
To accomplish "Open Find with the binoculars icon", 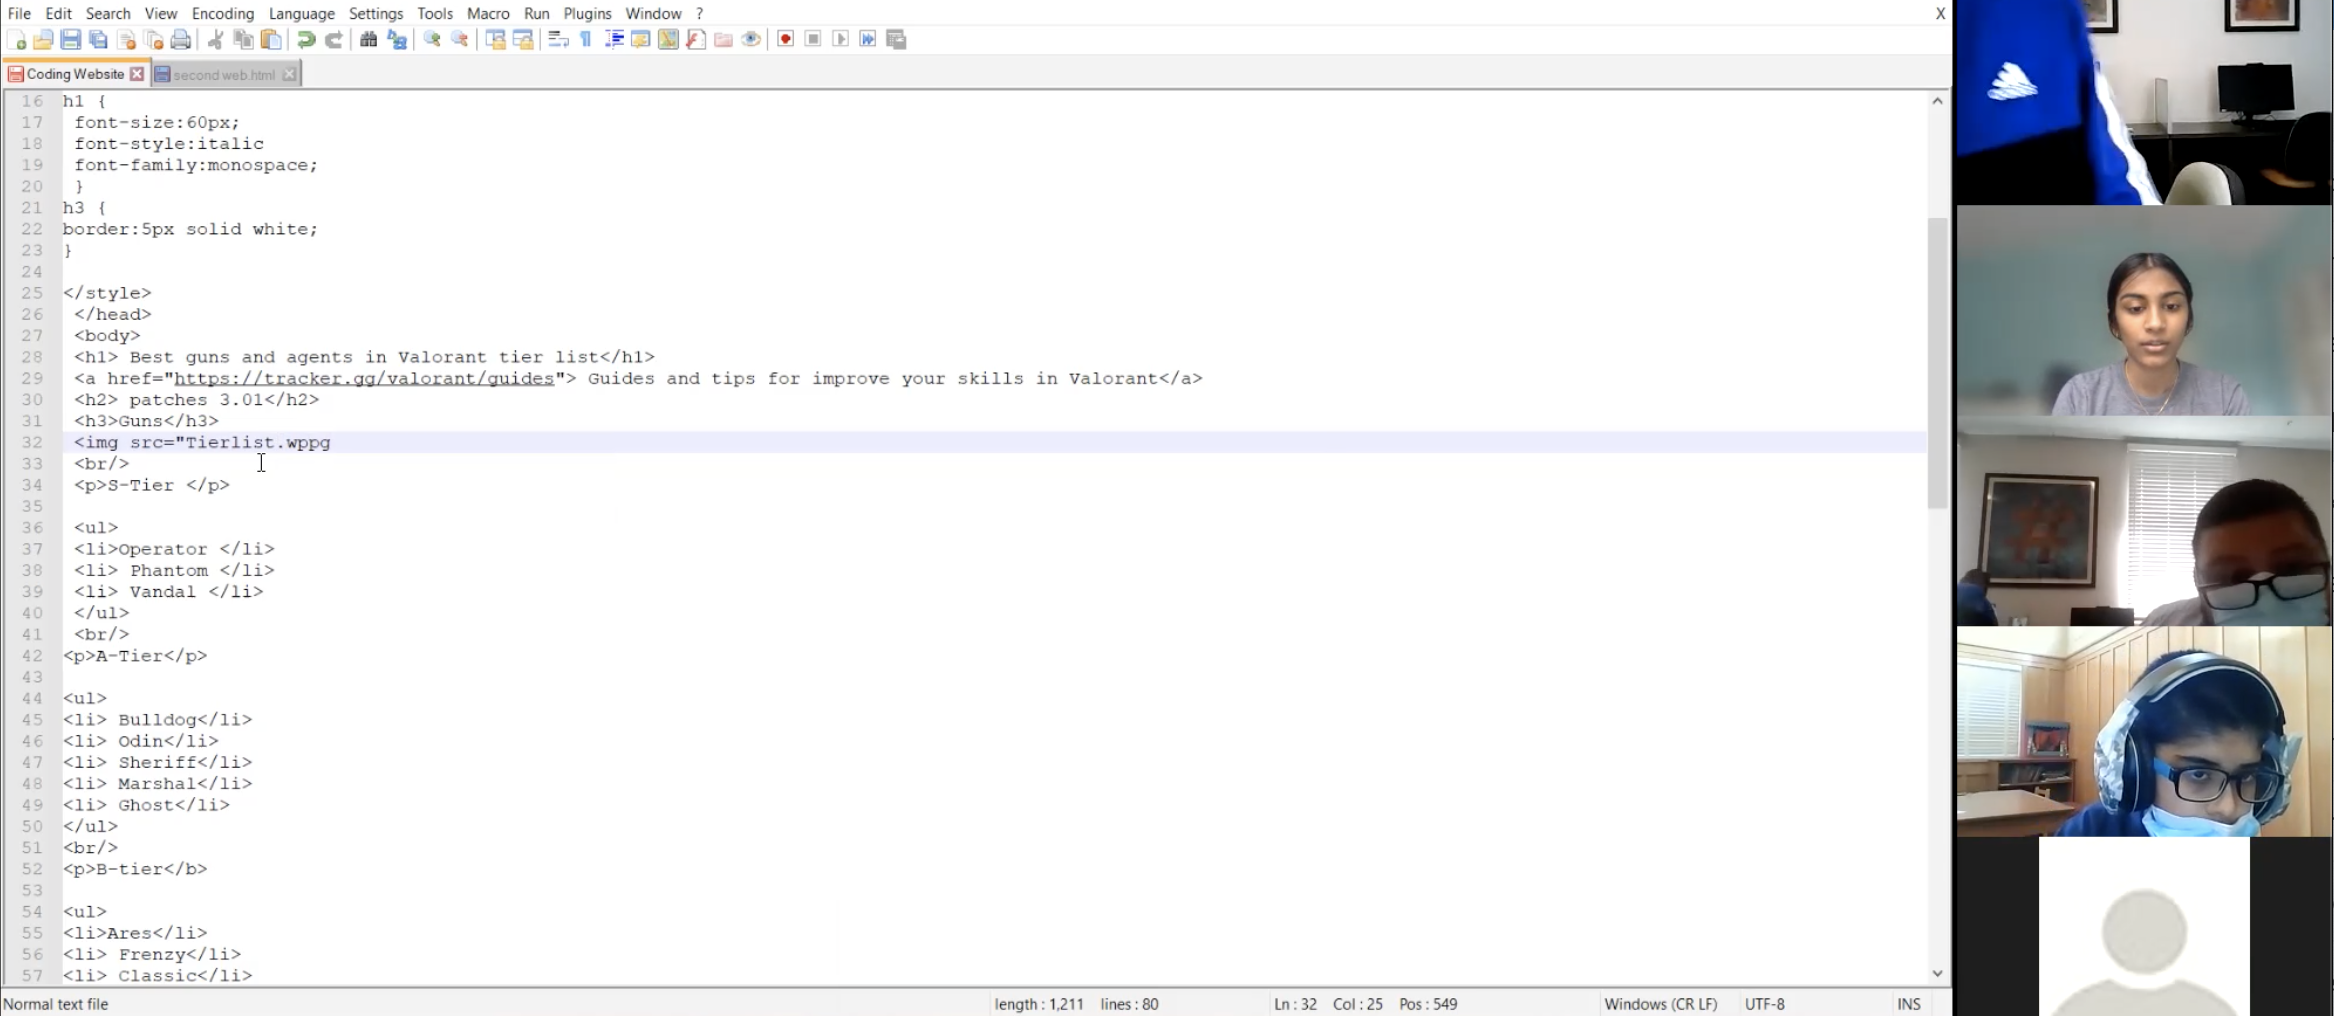I will (368, 39).
